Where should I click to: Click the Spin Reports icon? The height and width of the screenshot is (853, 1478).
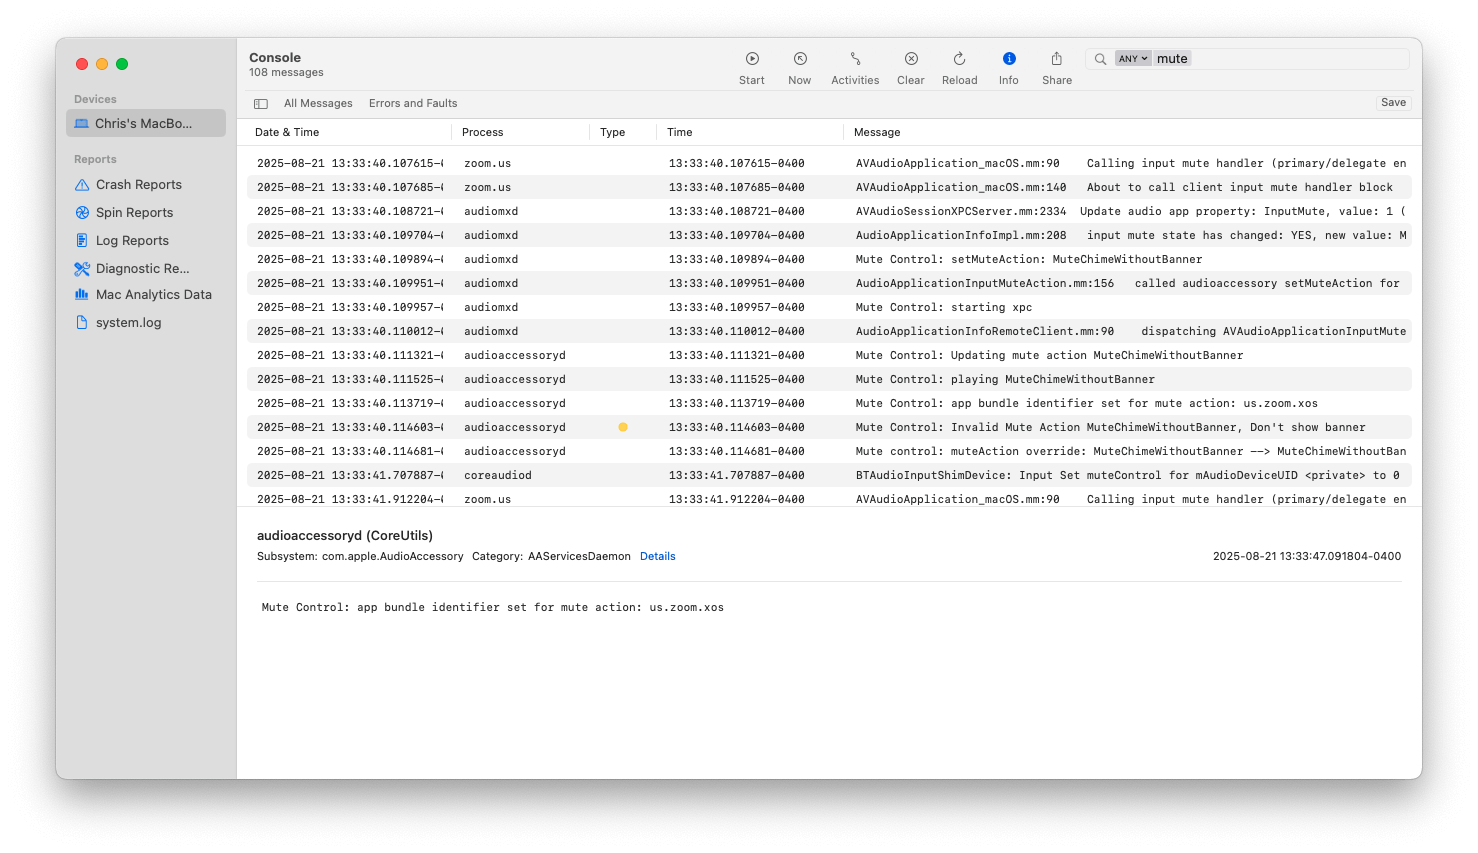[x=82, y=213]
